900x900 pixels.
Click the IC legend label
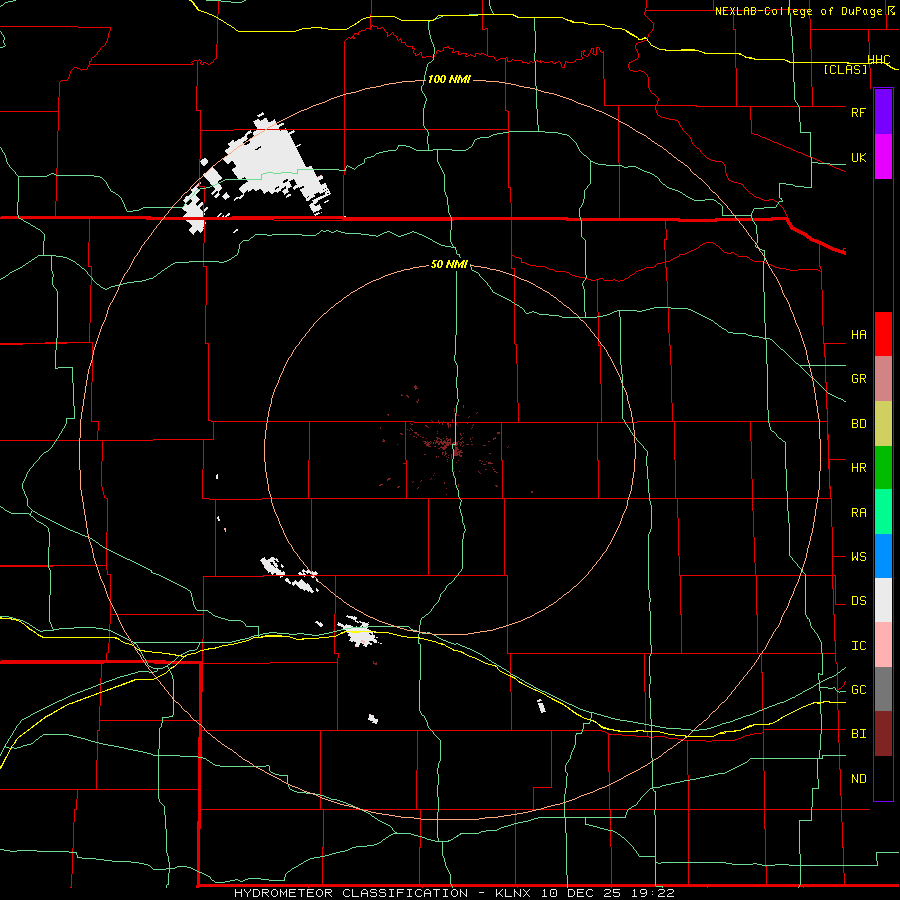[x=858, y=646]
